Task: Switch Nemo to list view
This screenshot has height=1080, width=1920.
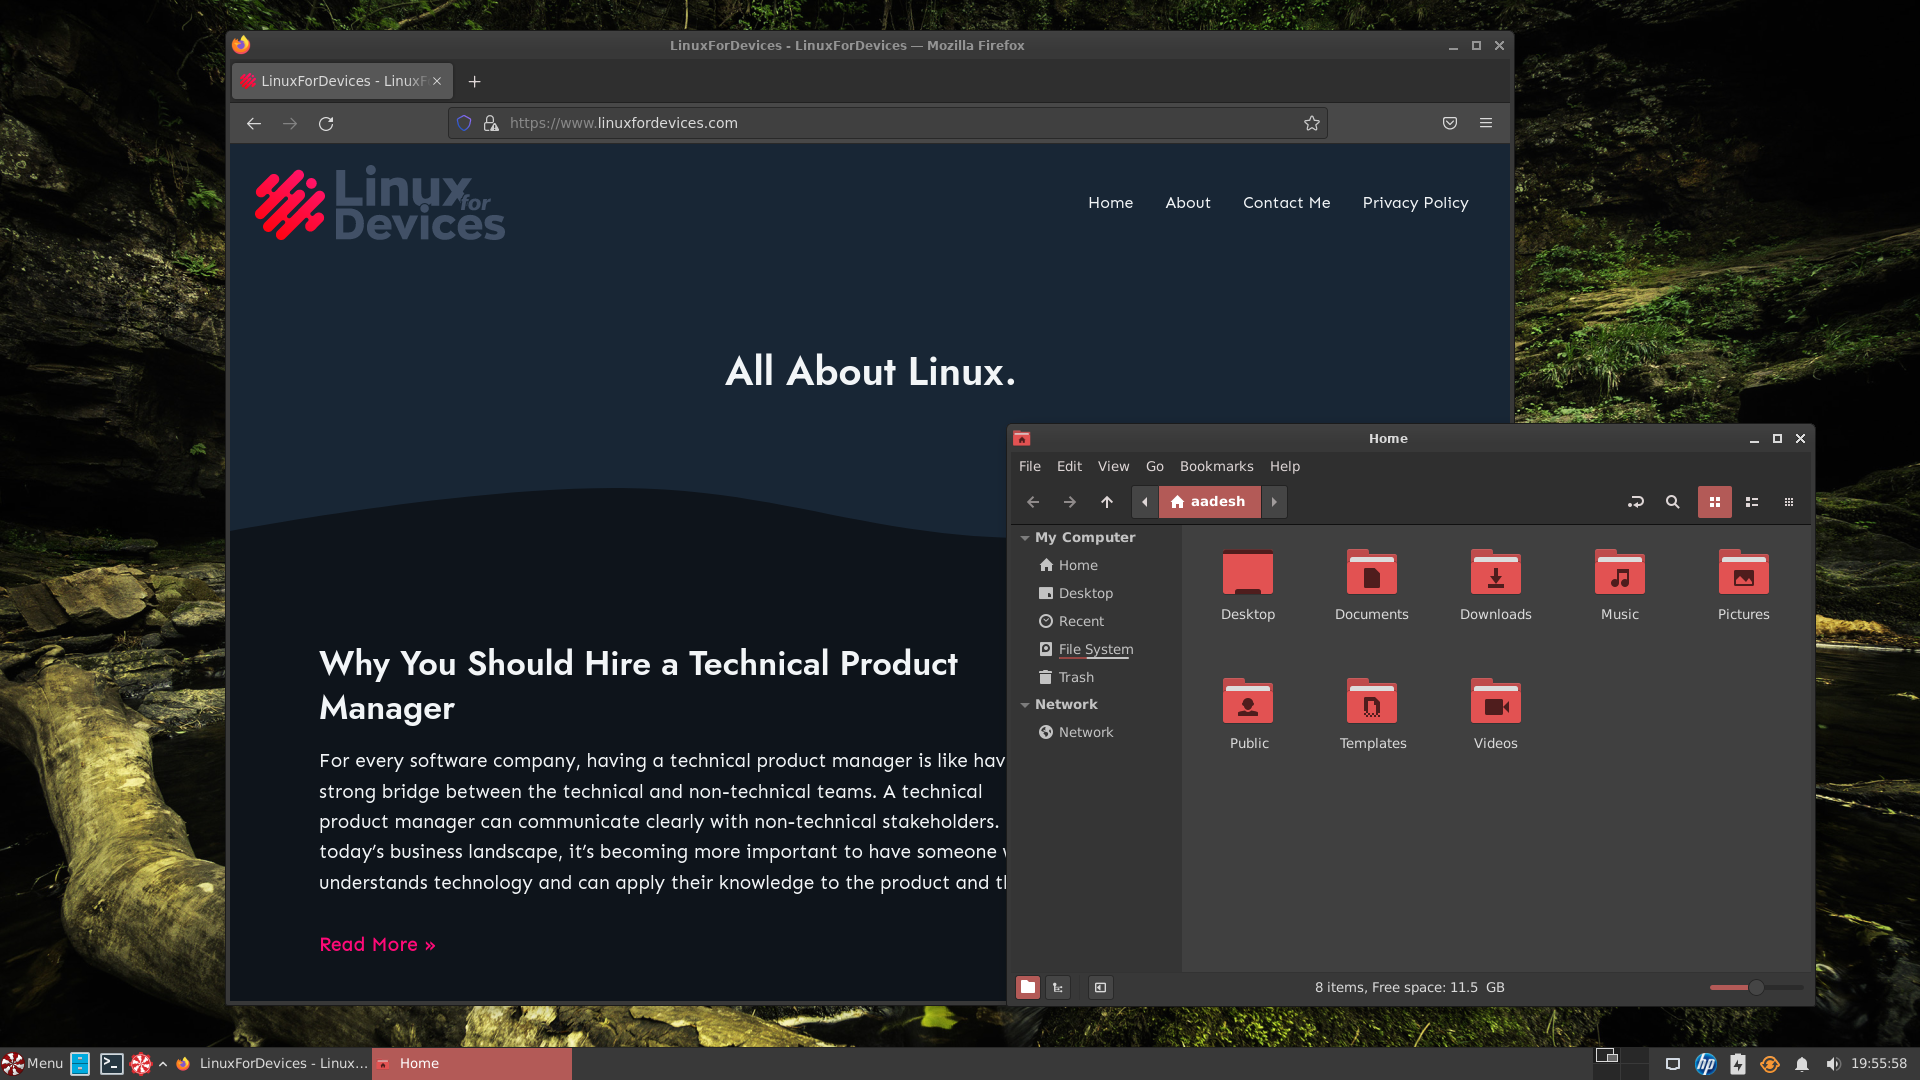Action: [1751, 502]
